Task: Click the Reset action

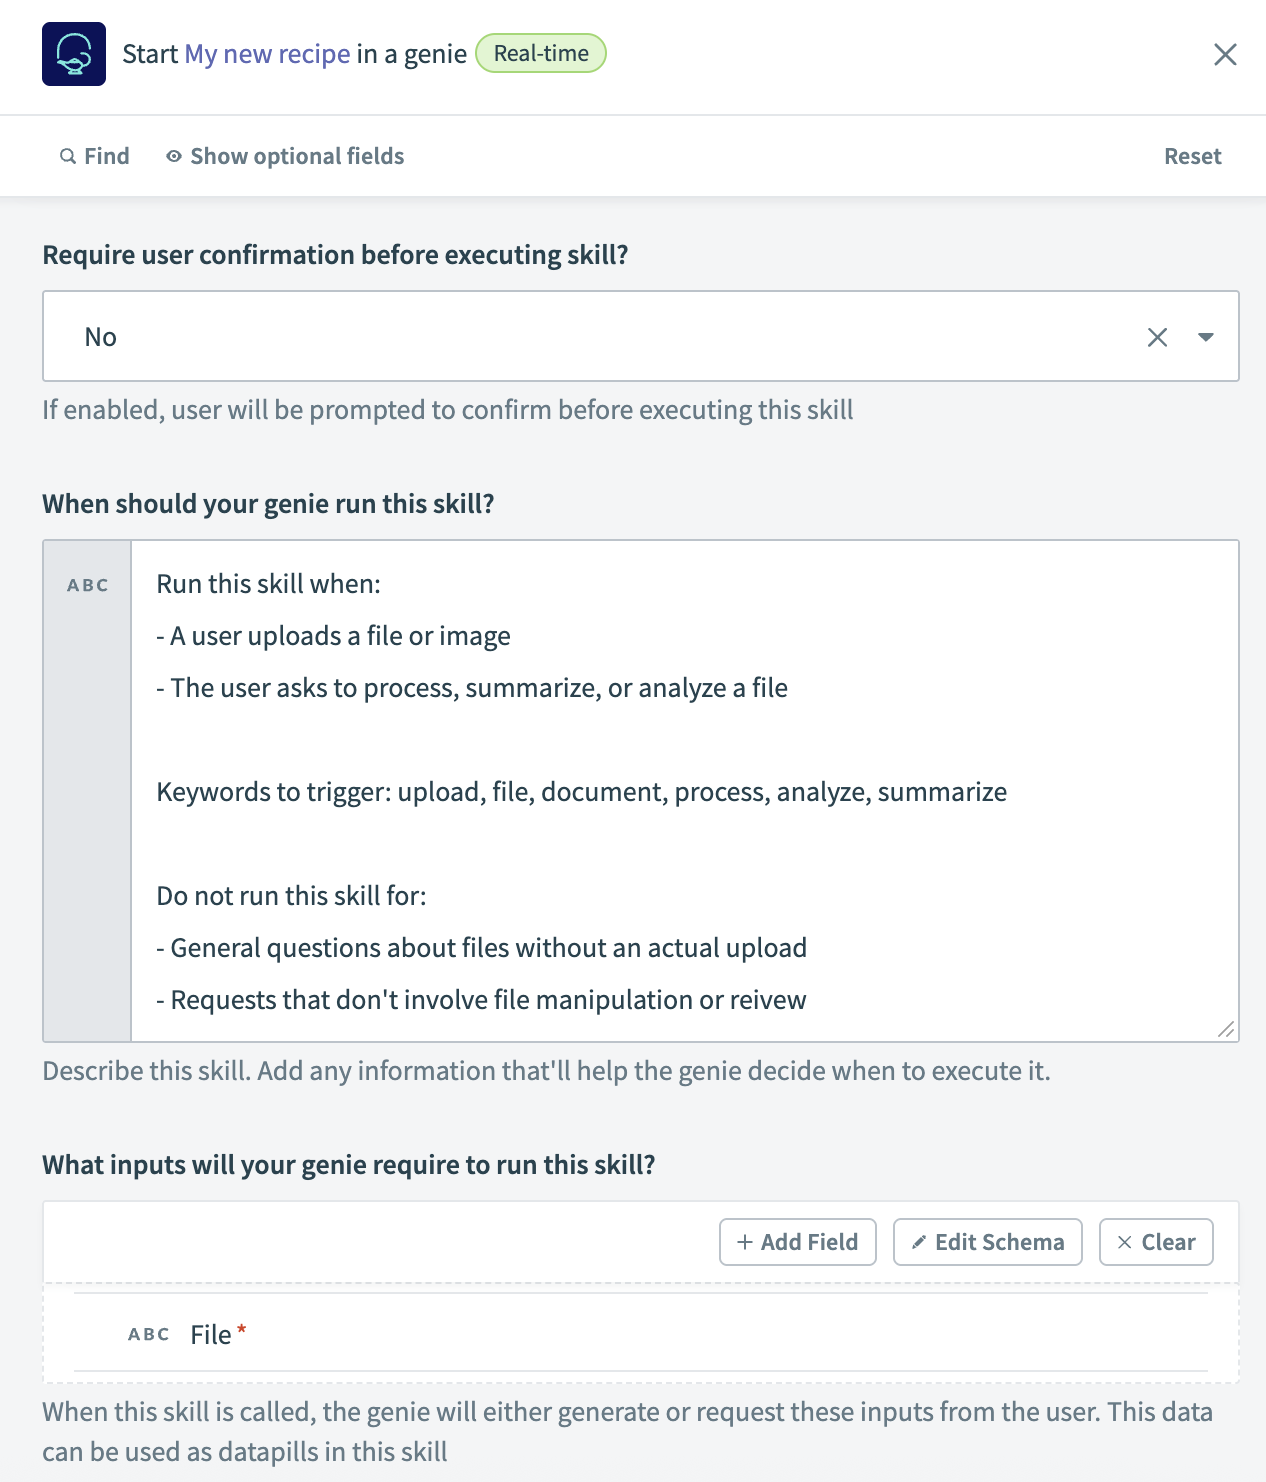Action: [1193, 156]
